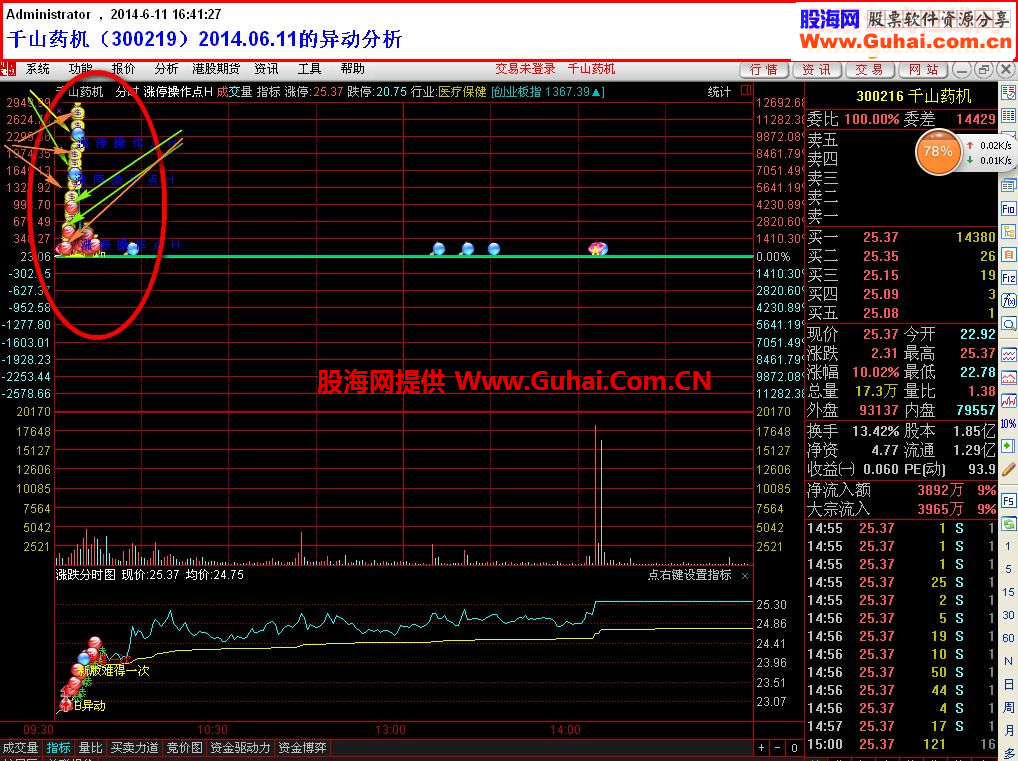Select the pencil drawing tool icon

click(1008, 469)
